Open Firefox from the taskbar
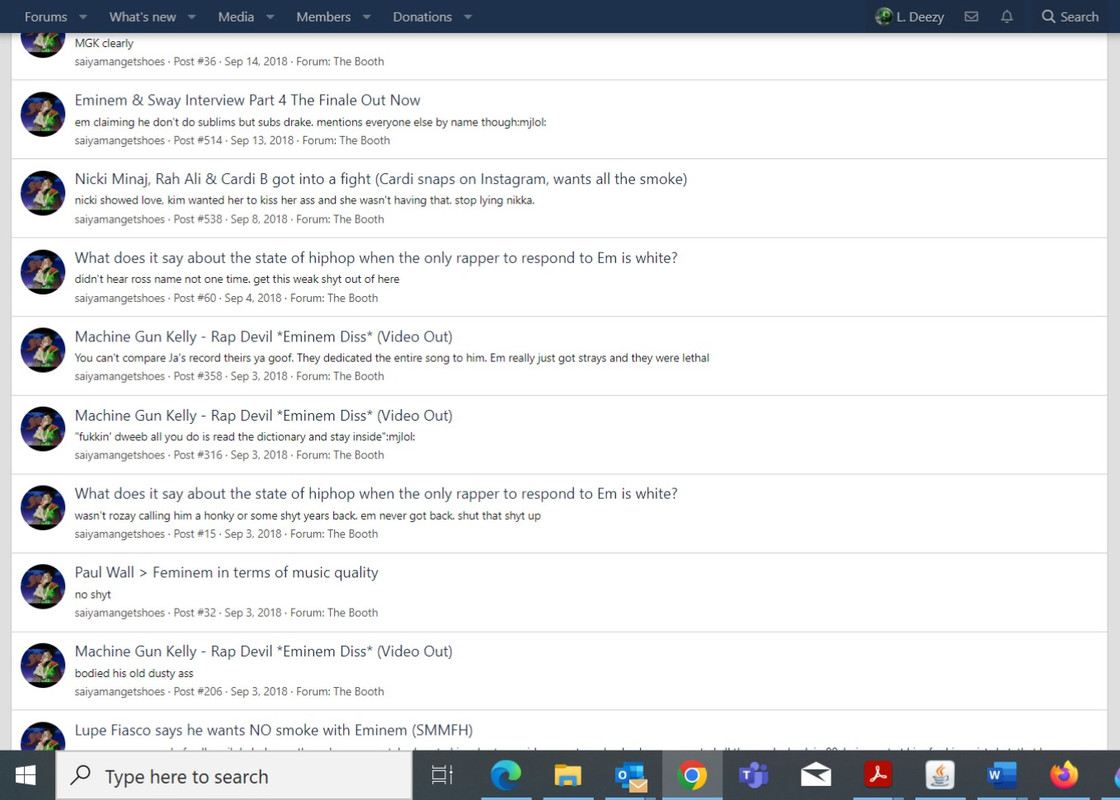Screen dimensions: 1120x800 pyautogui.click(x=1064, y=776)
